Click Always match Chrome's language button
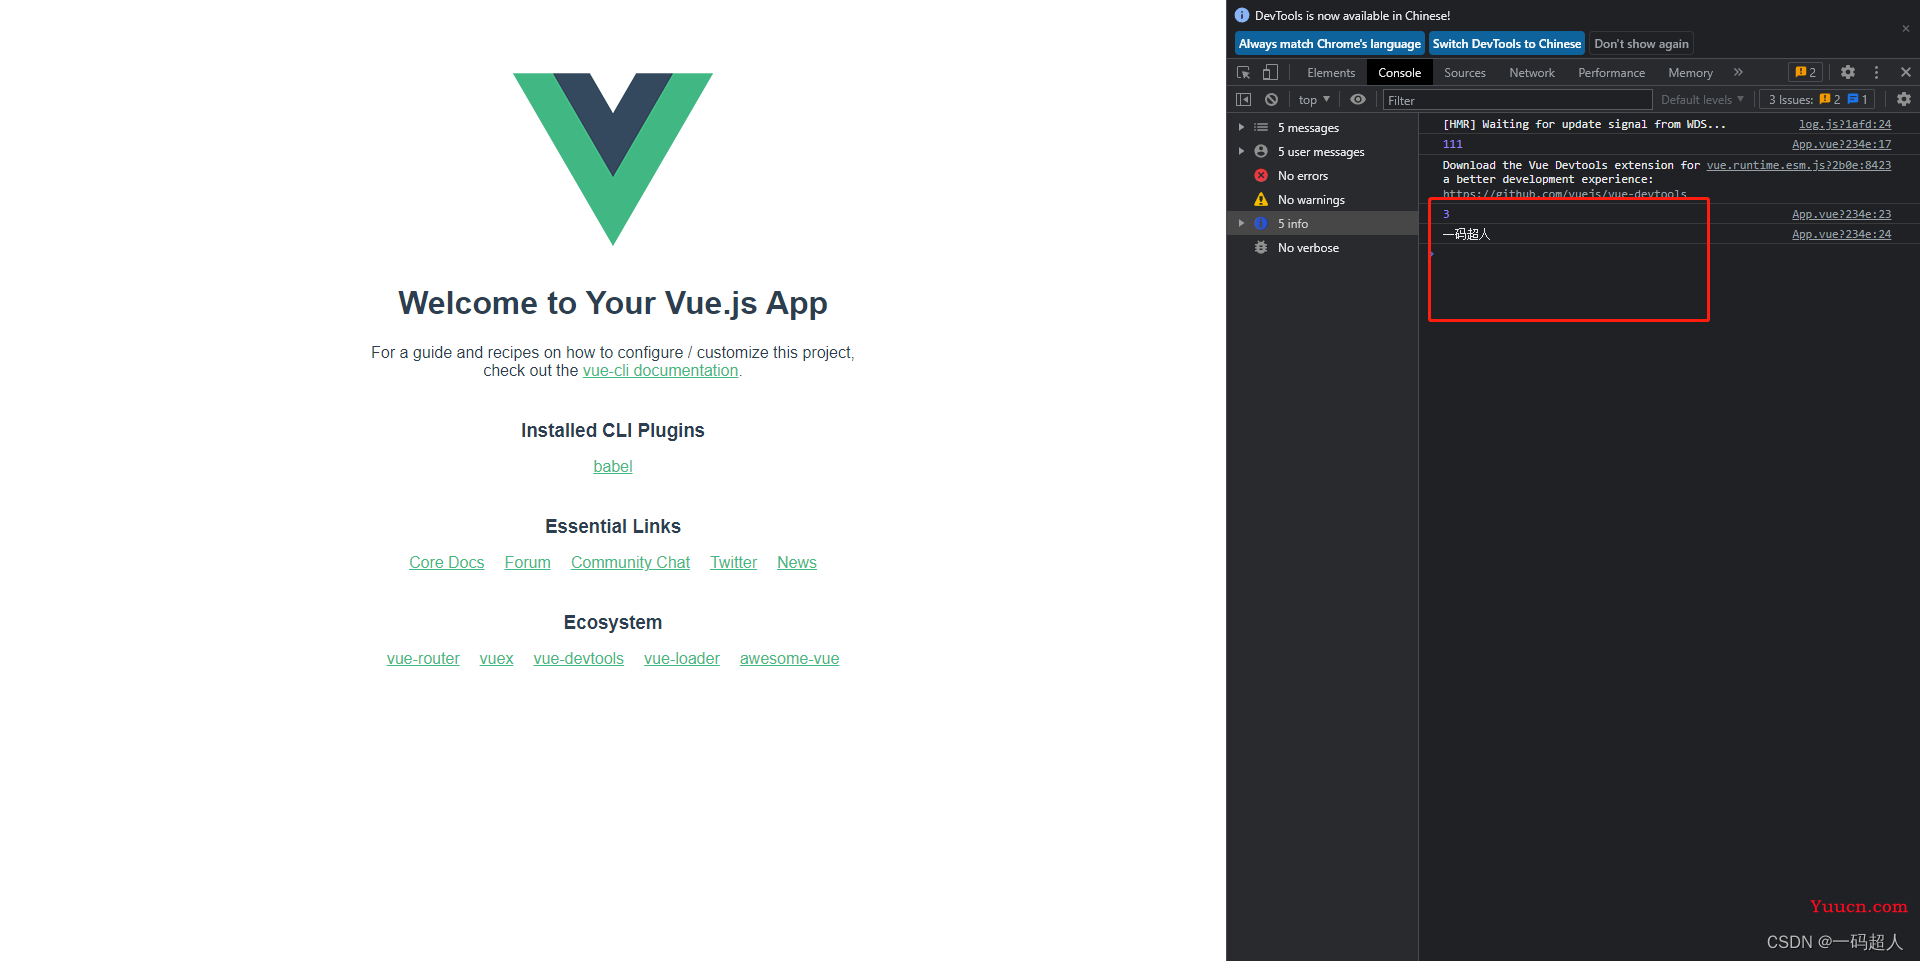This screenshot has height=961, width=1920. point(1329,43)
